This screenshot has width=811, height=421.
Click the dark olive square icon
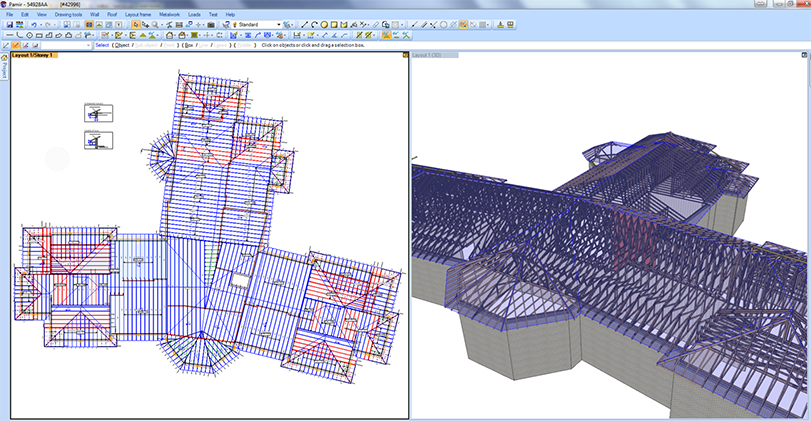click(x=194, y=35)
